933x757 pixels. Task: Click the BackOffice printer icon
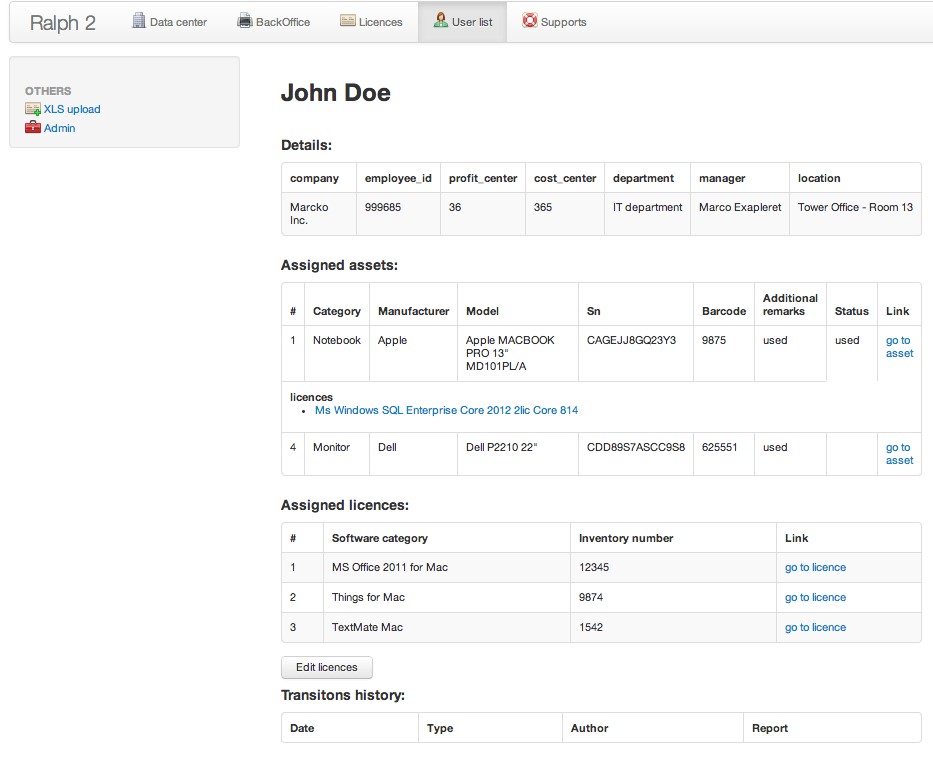(245, 21)
